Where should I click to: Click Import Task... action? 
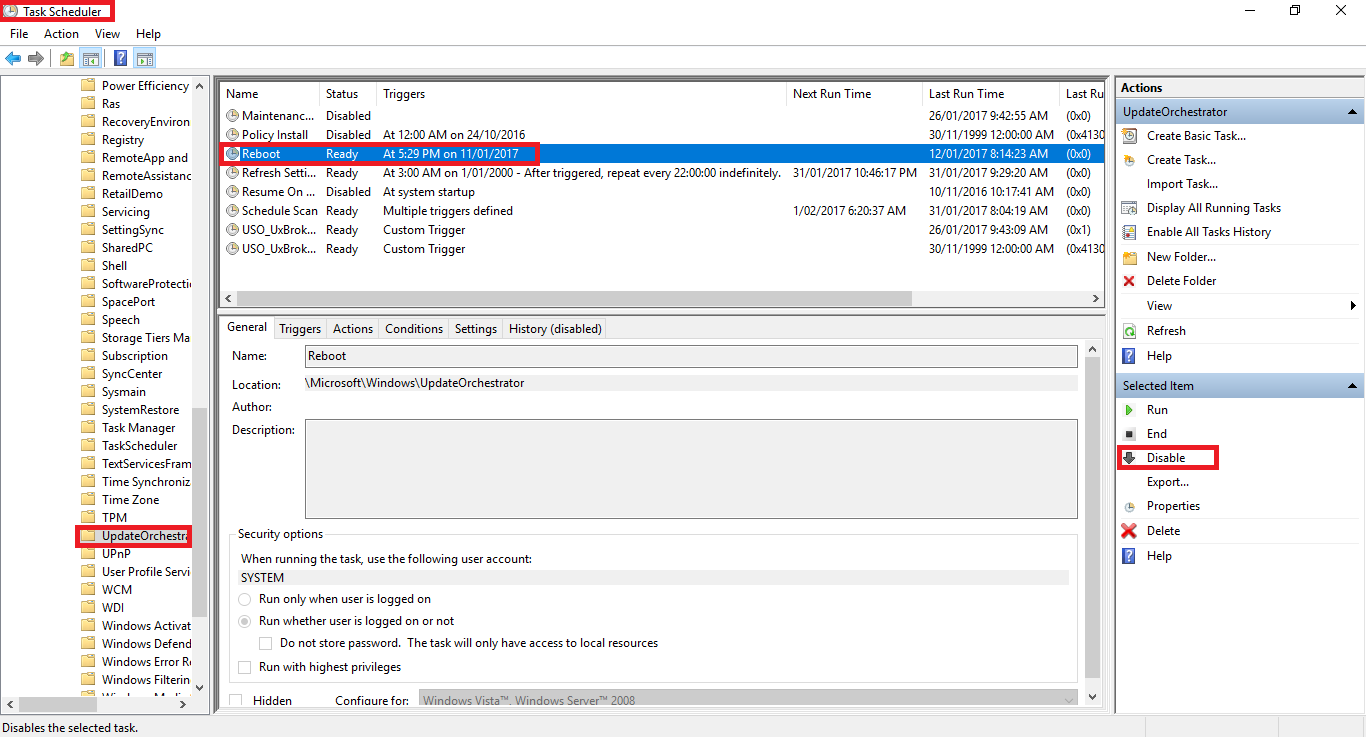click(x=1182, y=184)
